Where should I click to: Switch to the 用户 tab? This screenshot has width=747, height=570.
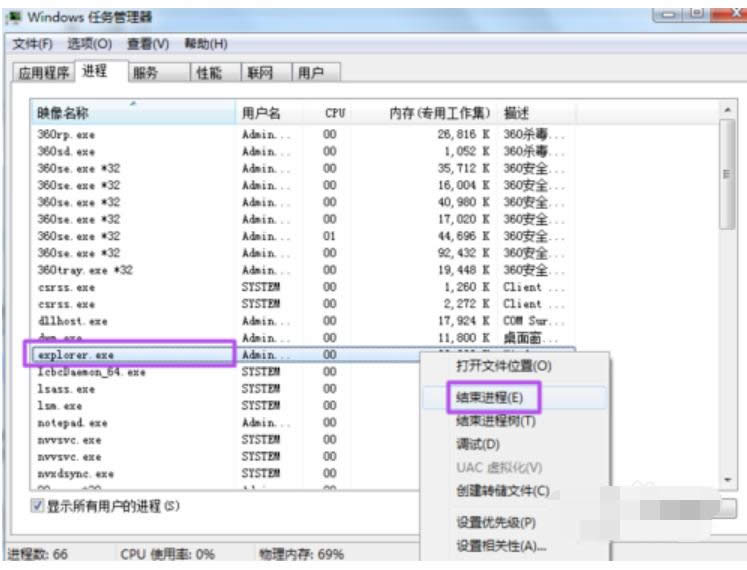point(315,73)
